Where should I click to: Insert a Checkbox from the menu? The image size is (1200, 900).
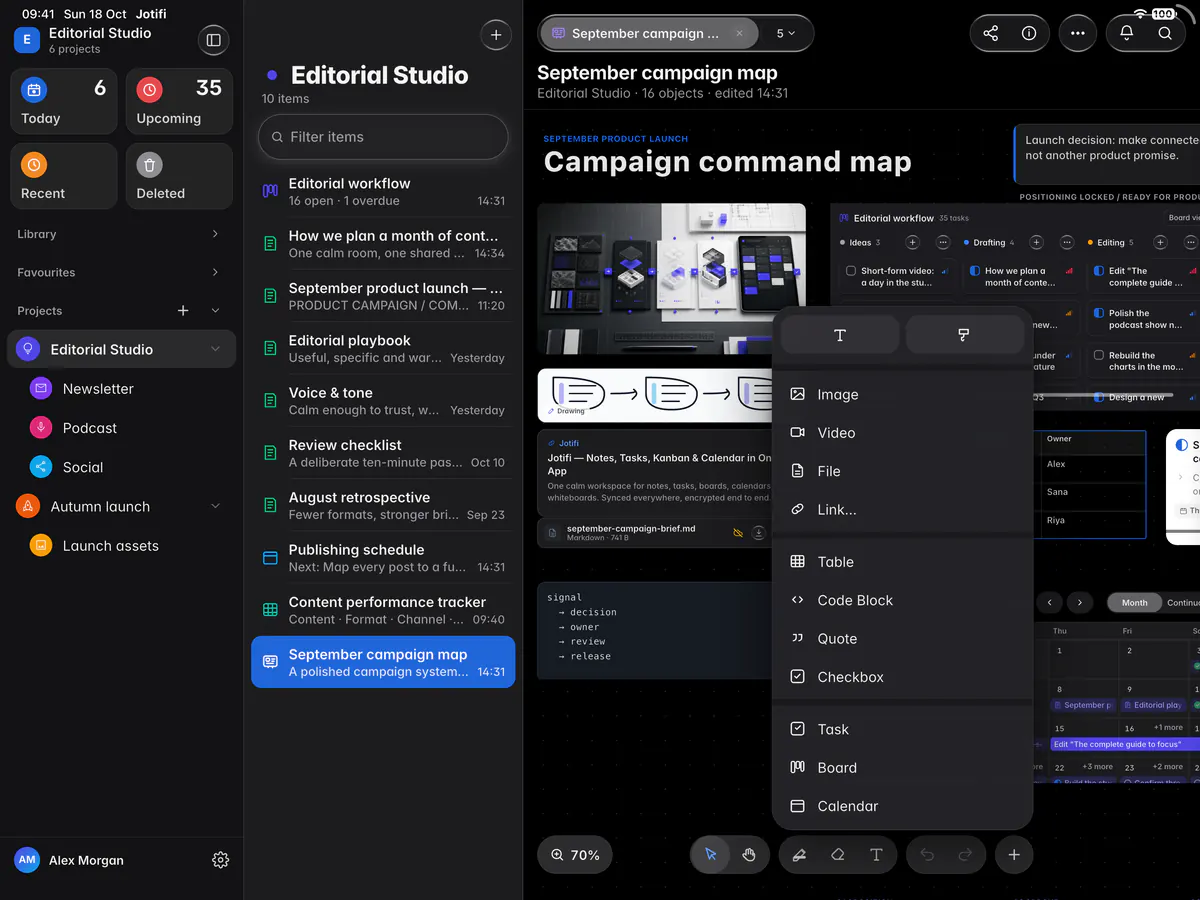click(x=903, y=677)
